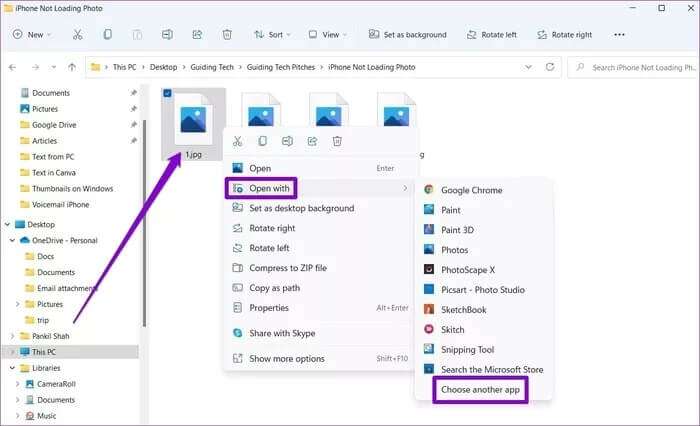Viewport: 700px width, 426px height.
Task: Open the Sort dropdown
Action: pyautogui.click(x=272, y=34)
